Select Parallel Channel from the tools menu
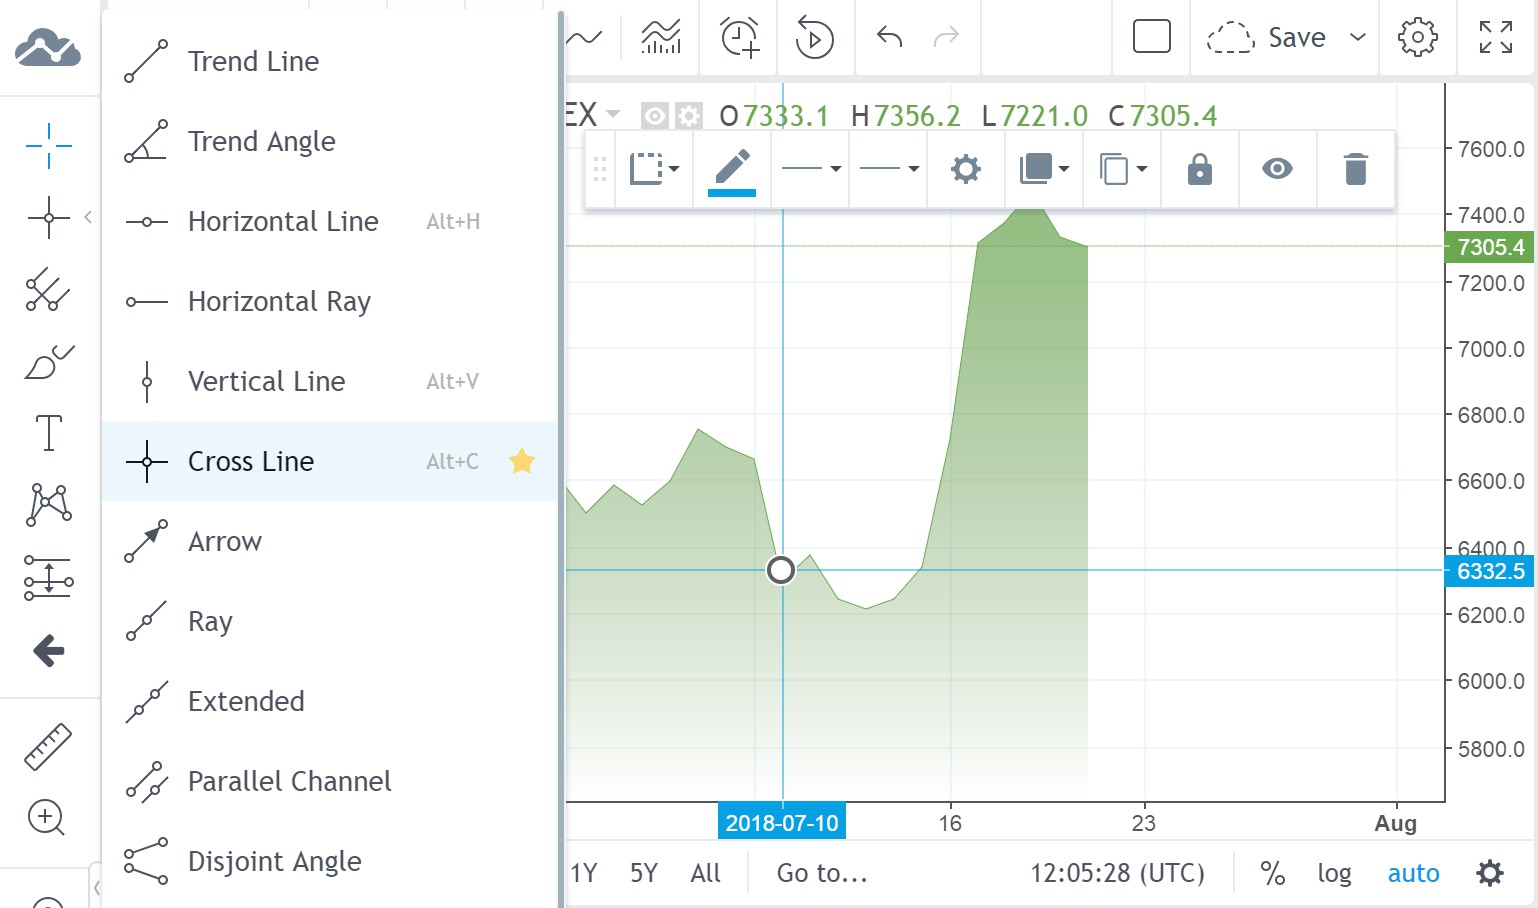 click(289, 781)
